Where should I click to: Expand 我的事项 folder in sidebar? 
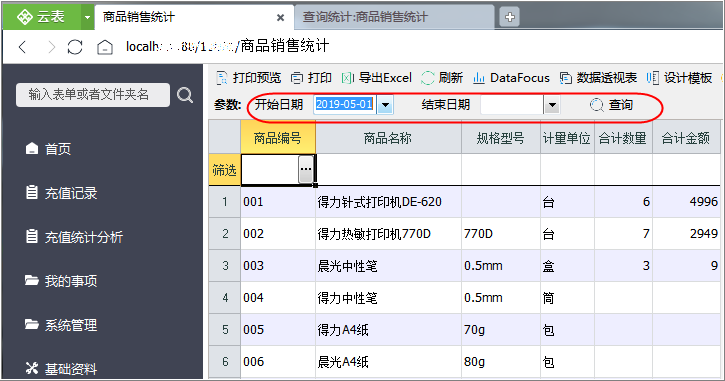click(x=71, y=281)
